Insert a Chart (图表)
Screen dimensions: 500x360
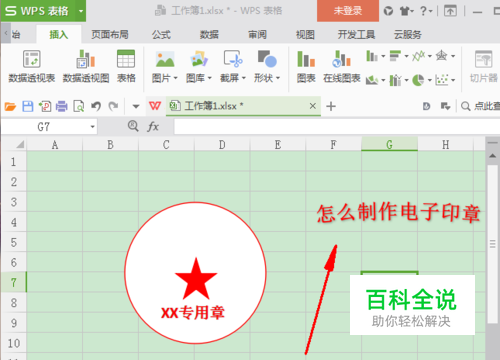306,66
